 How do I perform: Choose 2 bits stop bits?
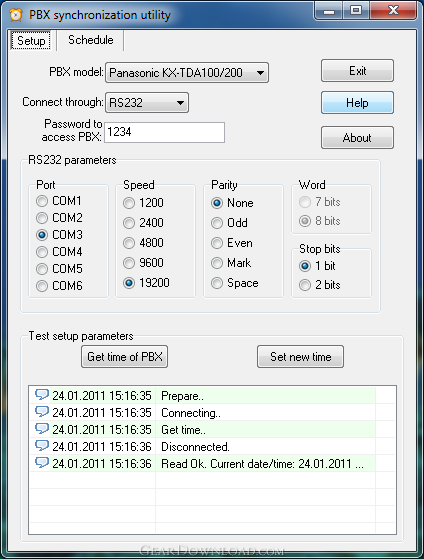(x=305, y=285)
